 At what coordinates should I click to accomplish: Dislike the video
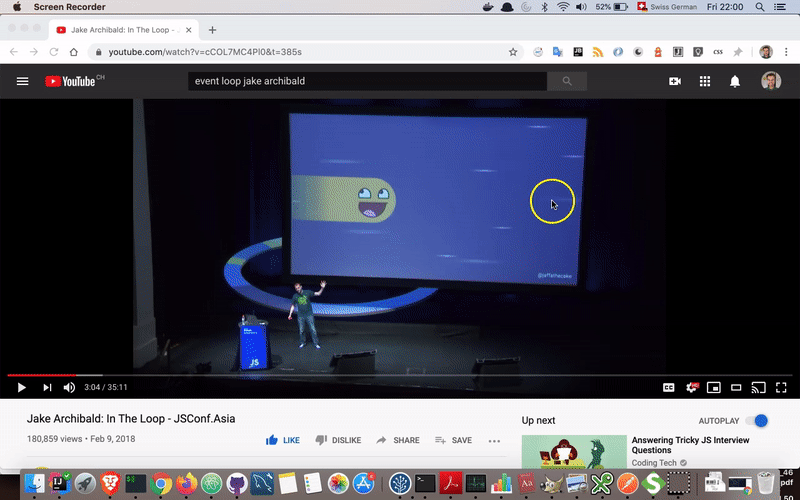point(338,440)
